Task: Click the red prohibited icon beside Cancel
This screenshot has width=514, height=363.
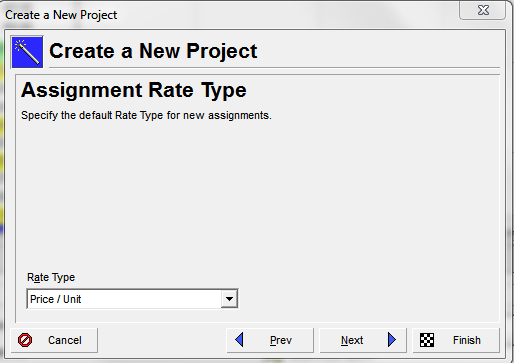Action: tap(25, 340)
